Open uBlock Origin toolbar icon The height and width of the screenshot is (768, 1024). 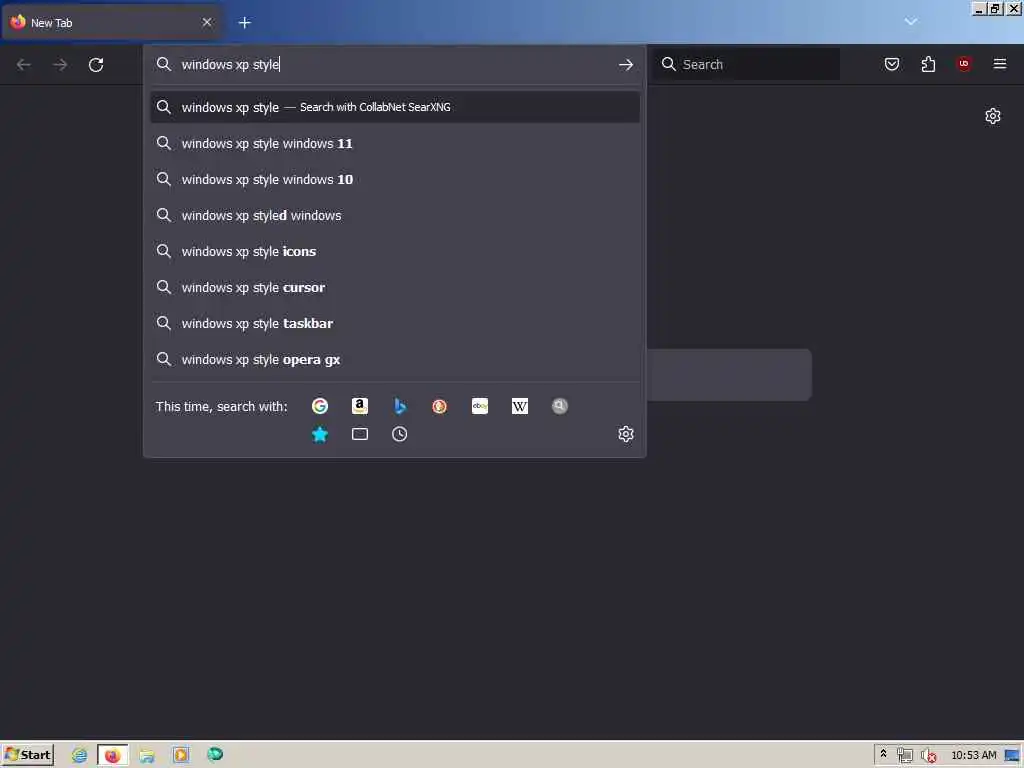point(964,64)
